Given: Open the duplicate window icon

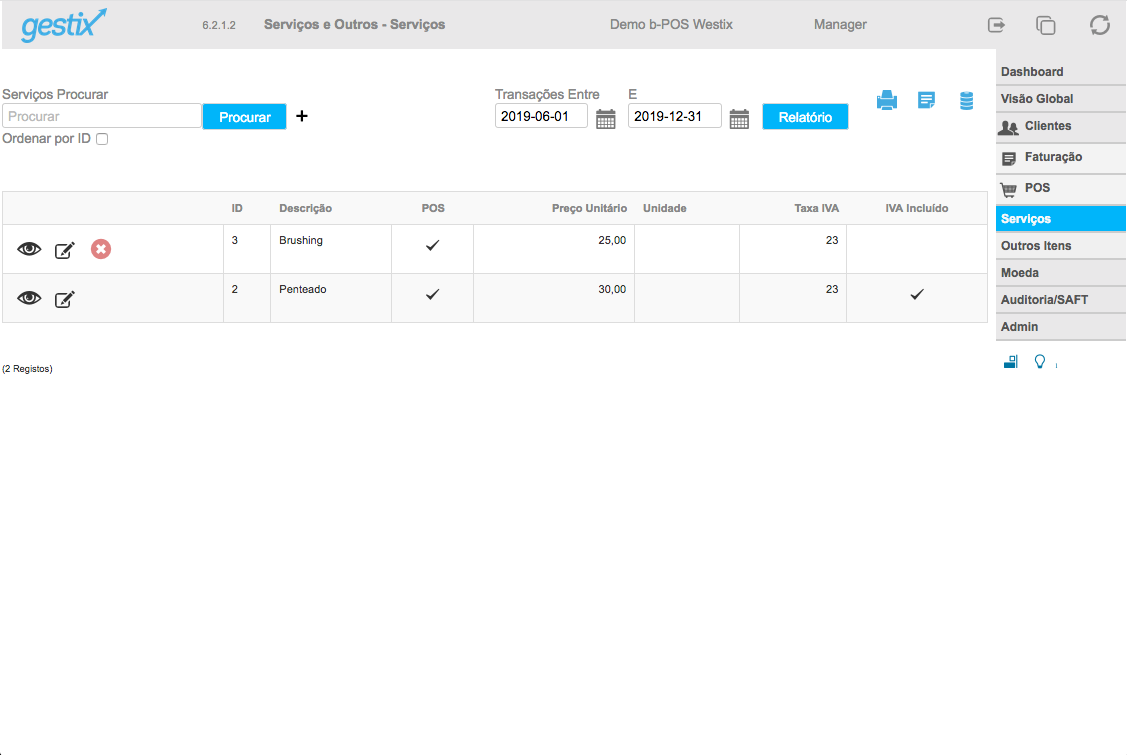Looking at the screenshot, I should pos(1046,25).
